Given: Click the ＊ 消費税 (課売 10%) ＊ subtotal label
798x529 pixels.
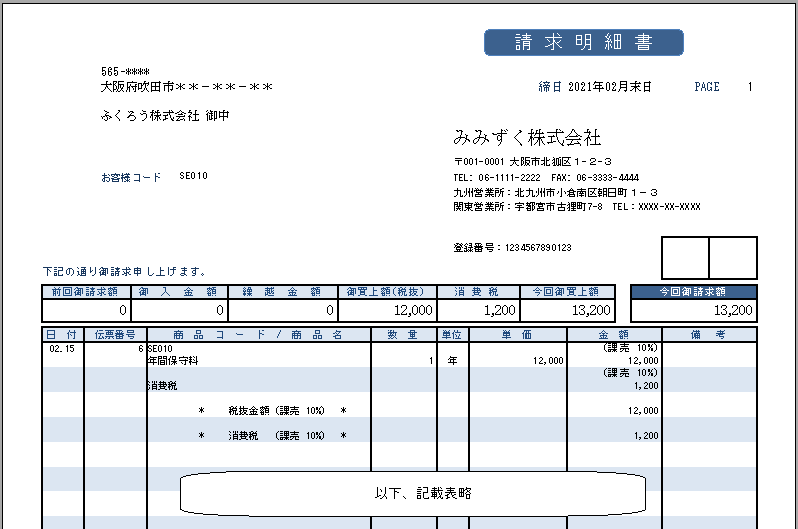Looking at the screenshot, I should 272,435.
